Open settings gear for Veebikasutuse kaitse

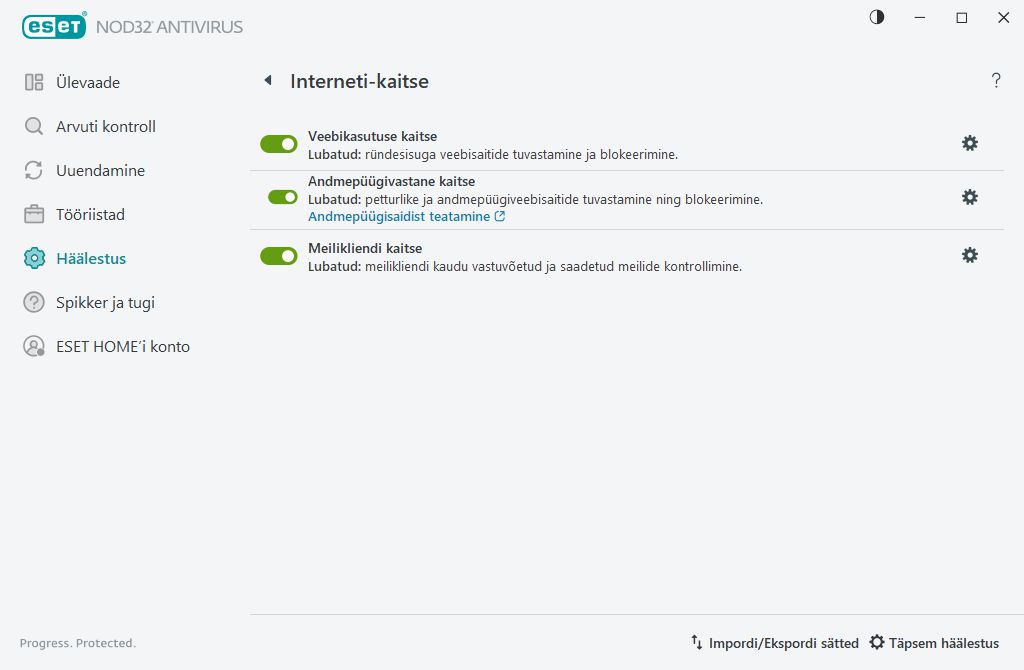[969, 143]
